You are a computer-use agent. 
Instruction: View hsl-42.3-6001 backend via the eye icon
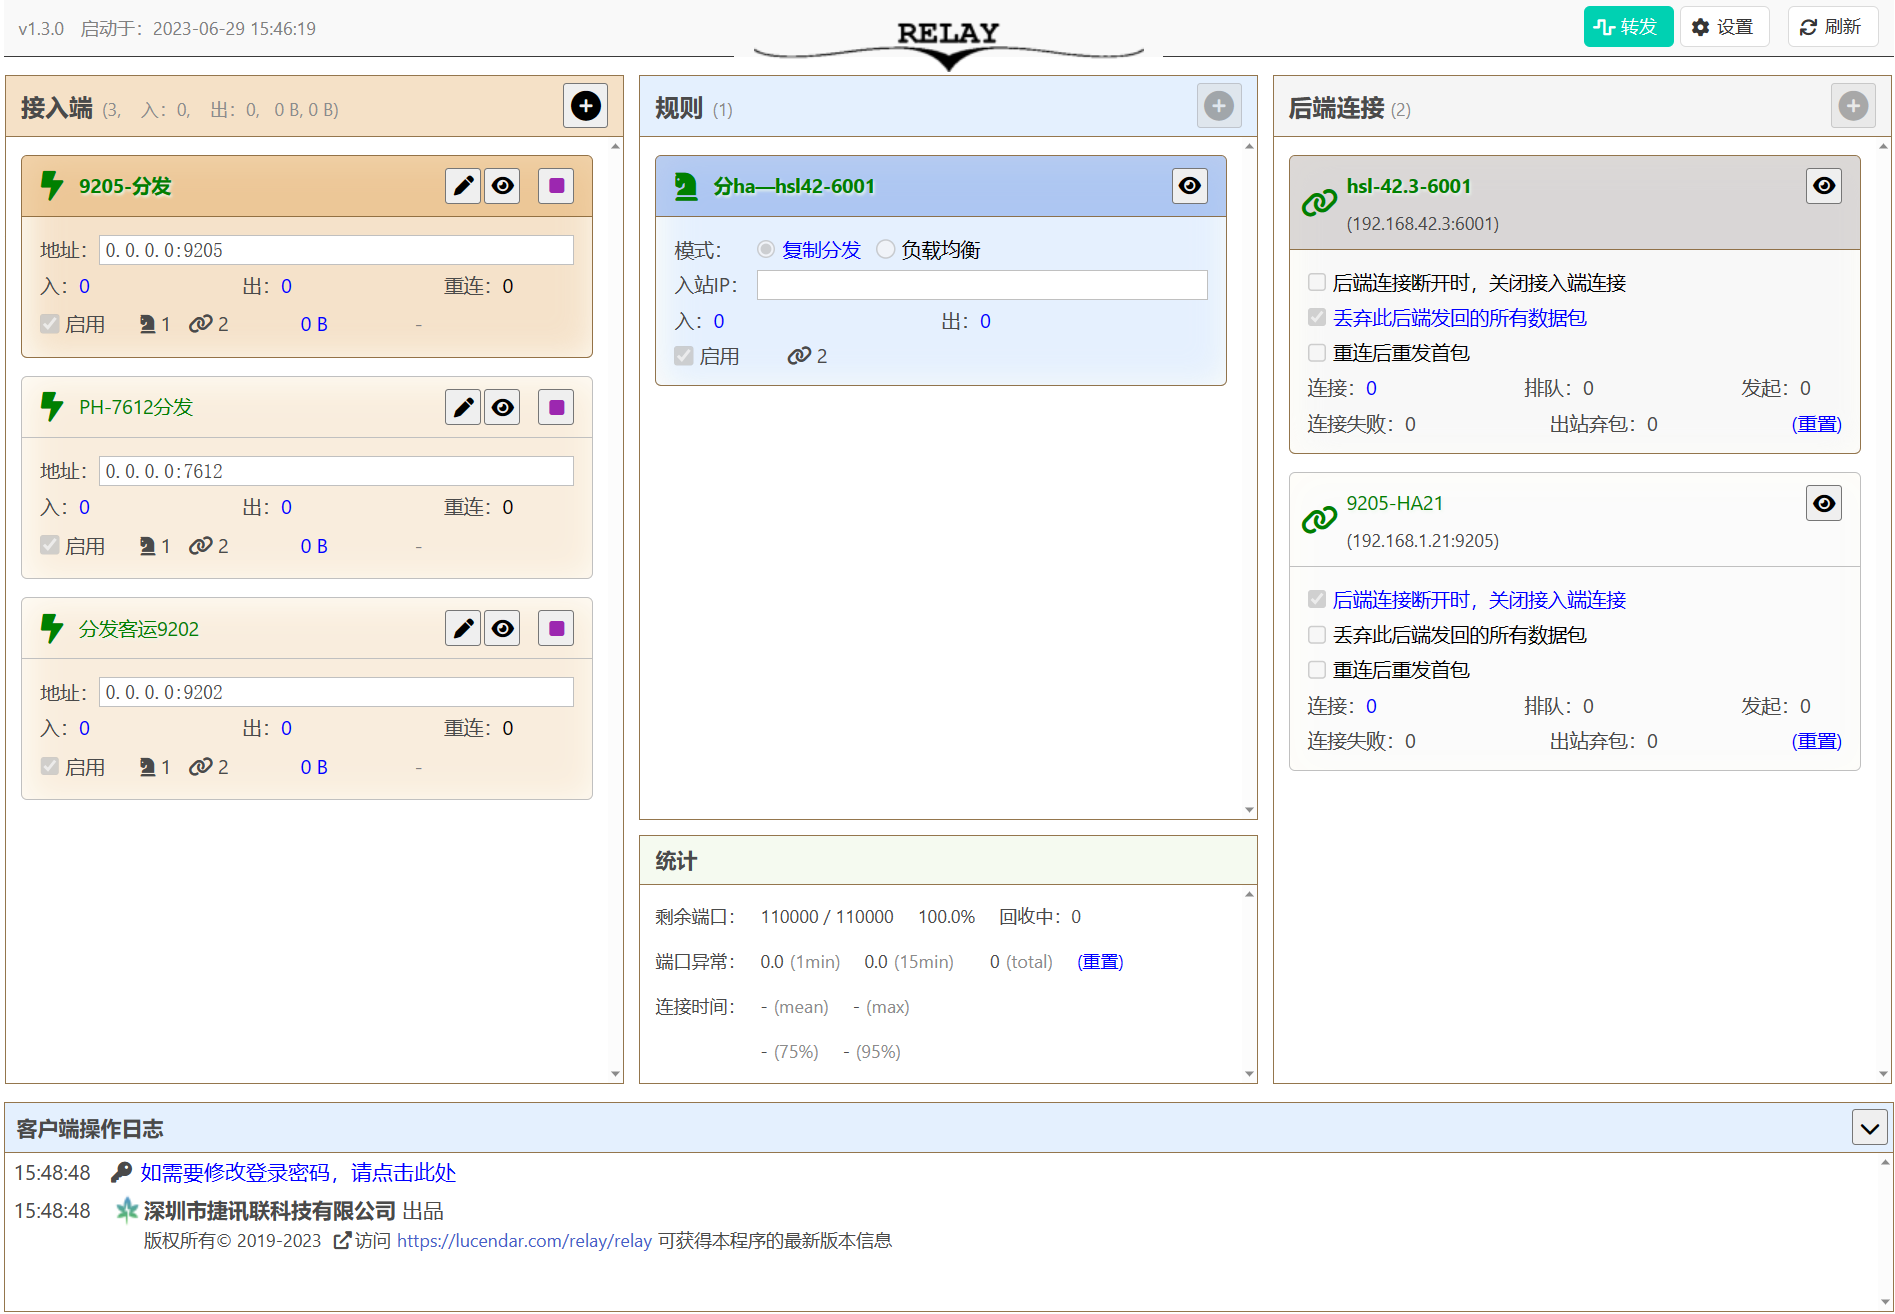[x=1824, y=186]
